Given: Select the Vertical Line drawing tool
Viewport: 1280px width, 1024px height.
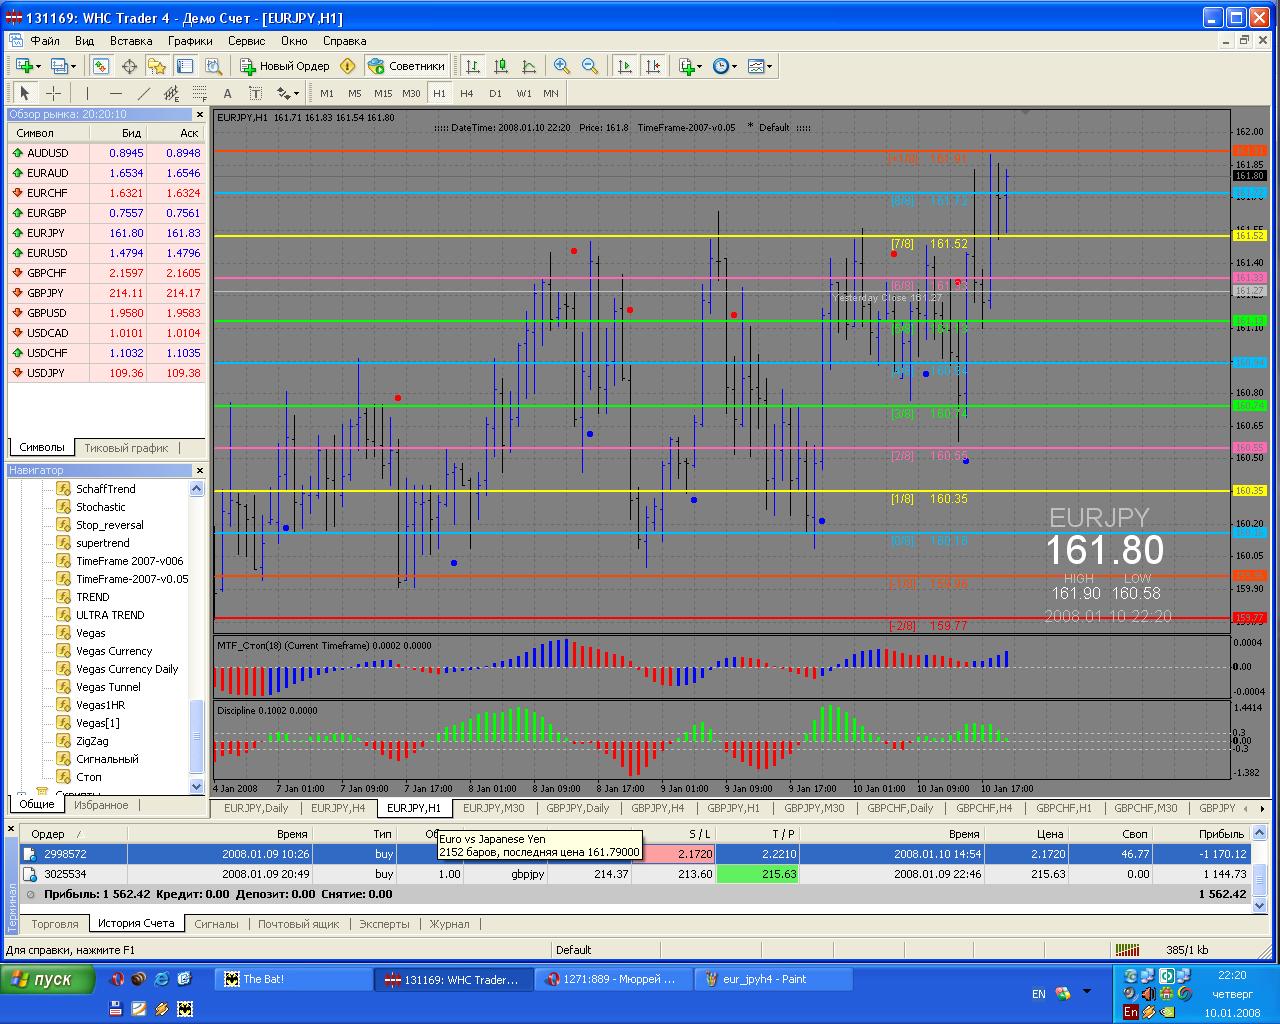Looking at the screenshot, I should click(88, 93).
